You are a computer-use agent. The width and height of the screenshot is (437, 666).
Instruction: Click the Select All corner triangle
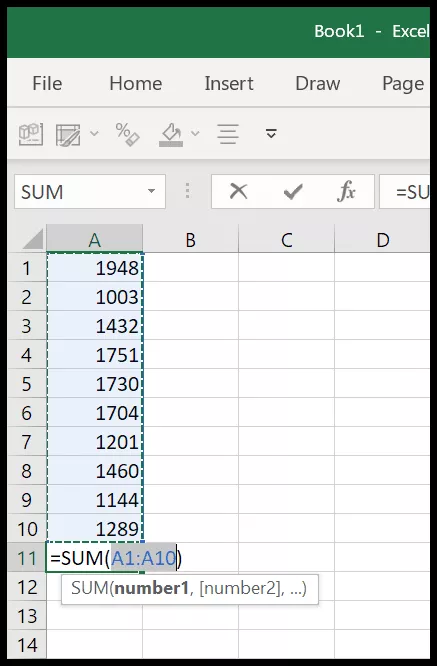(32, 239)
